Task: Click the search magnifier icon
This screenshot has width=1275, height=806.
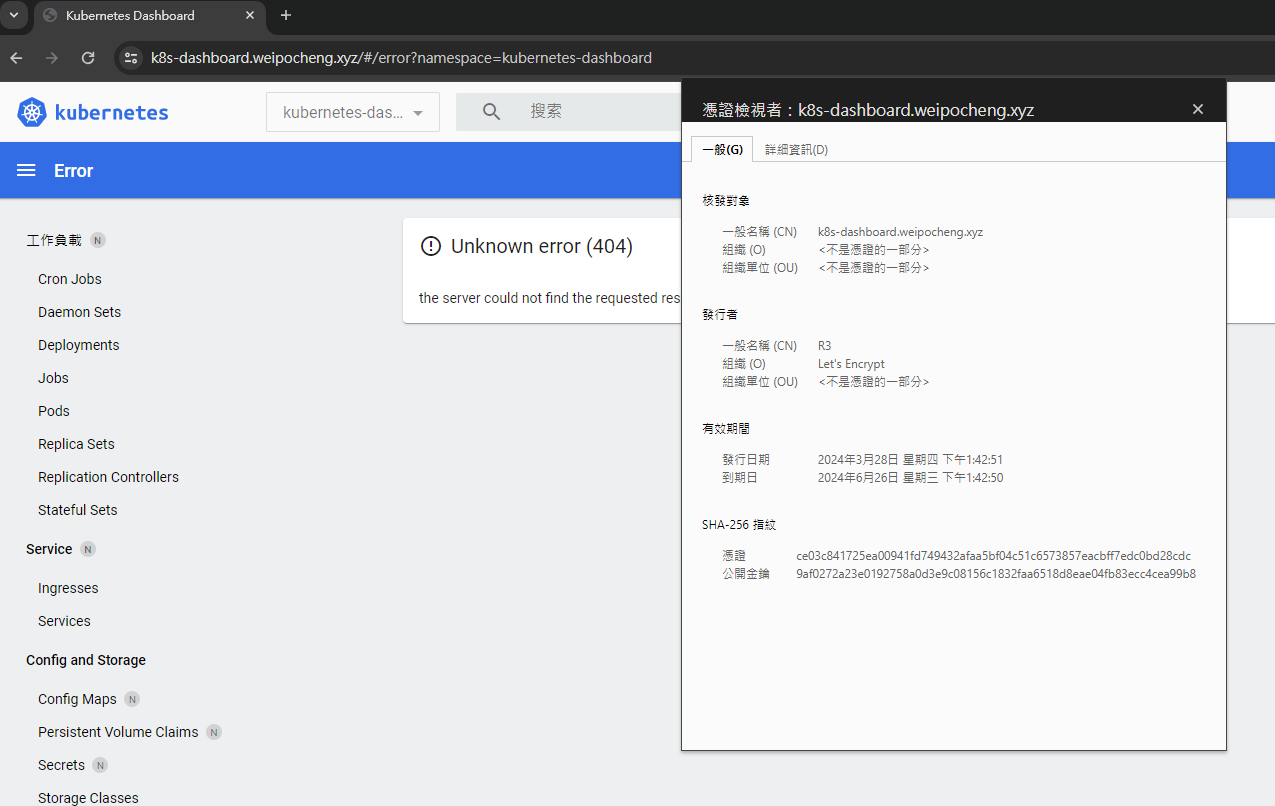Action: tap(491, 112)
